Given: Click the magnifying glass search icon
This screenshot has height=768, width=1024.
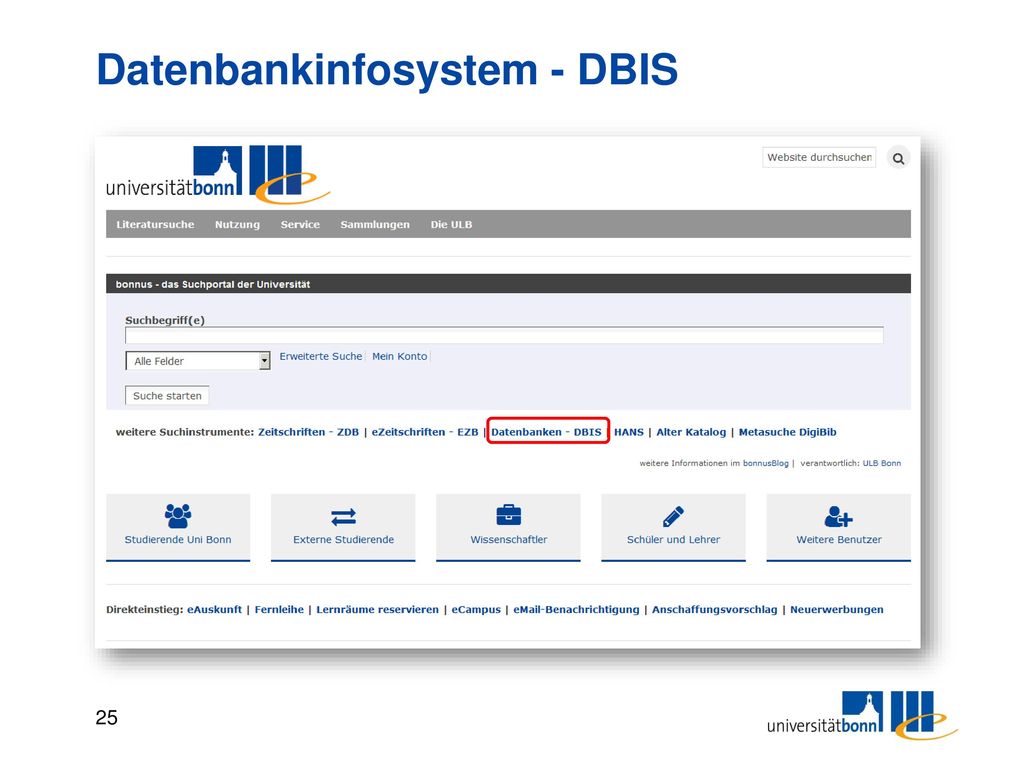Looking at the screenshot, I should [x=898, y=158].
